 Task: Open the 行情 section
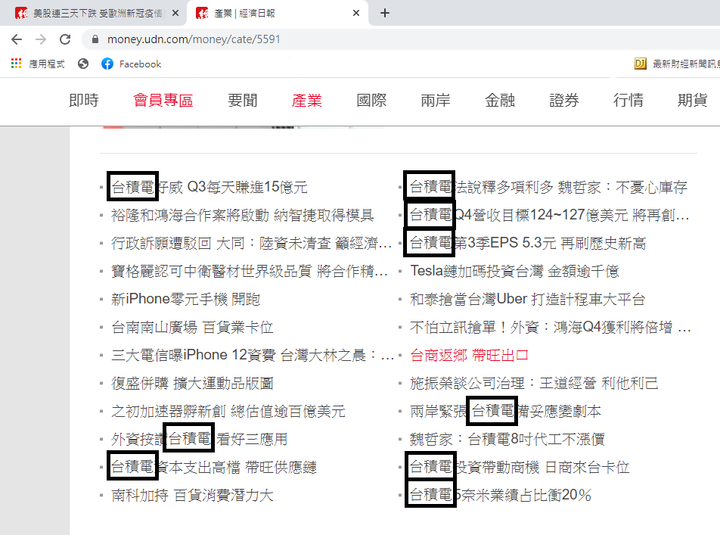point(628,100)
